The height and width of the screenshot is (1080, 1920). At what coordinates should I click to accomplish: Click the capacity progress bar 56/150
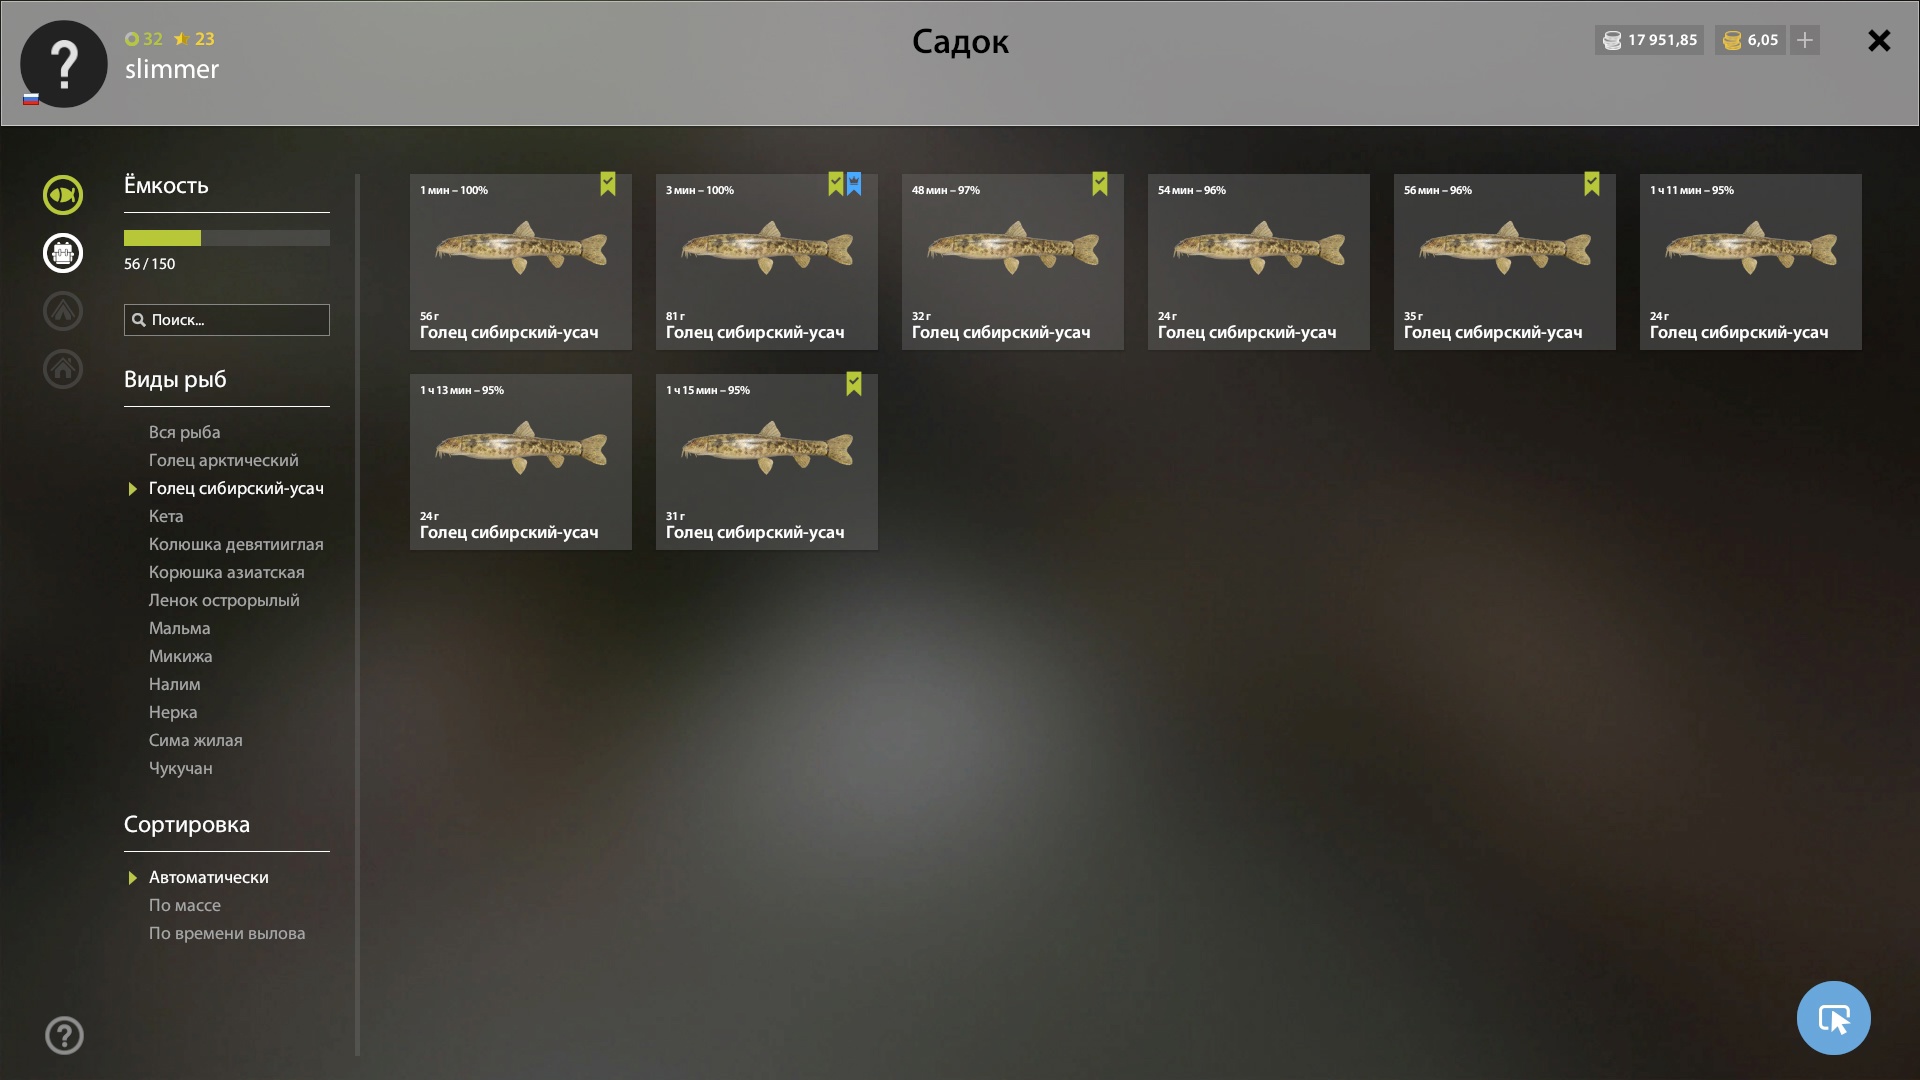[x=227, y=238]
